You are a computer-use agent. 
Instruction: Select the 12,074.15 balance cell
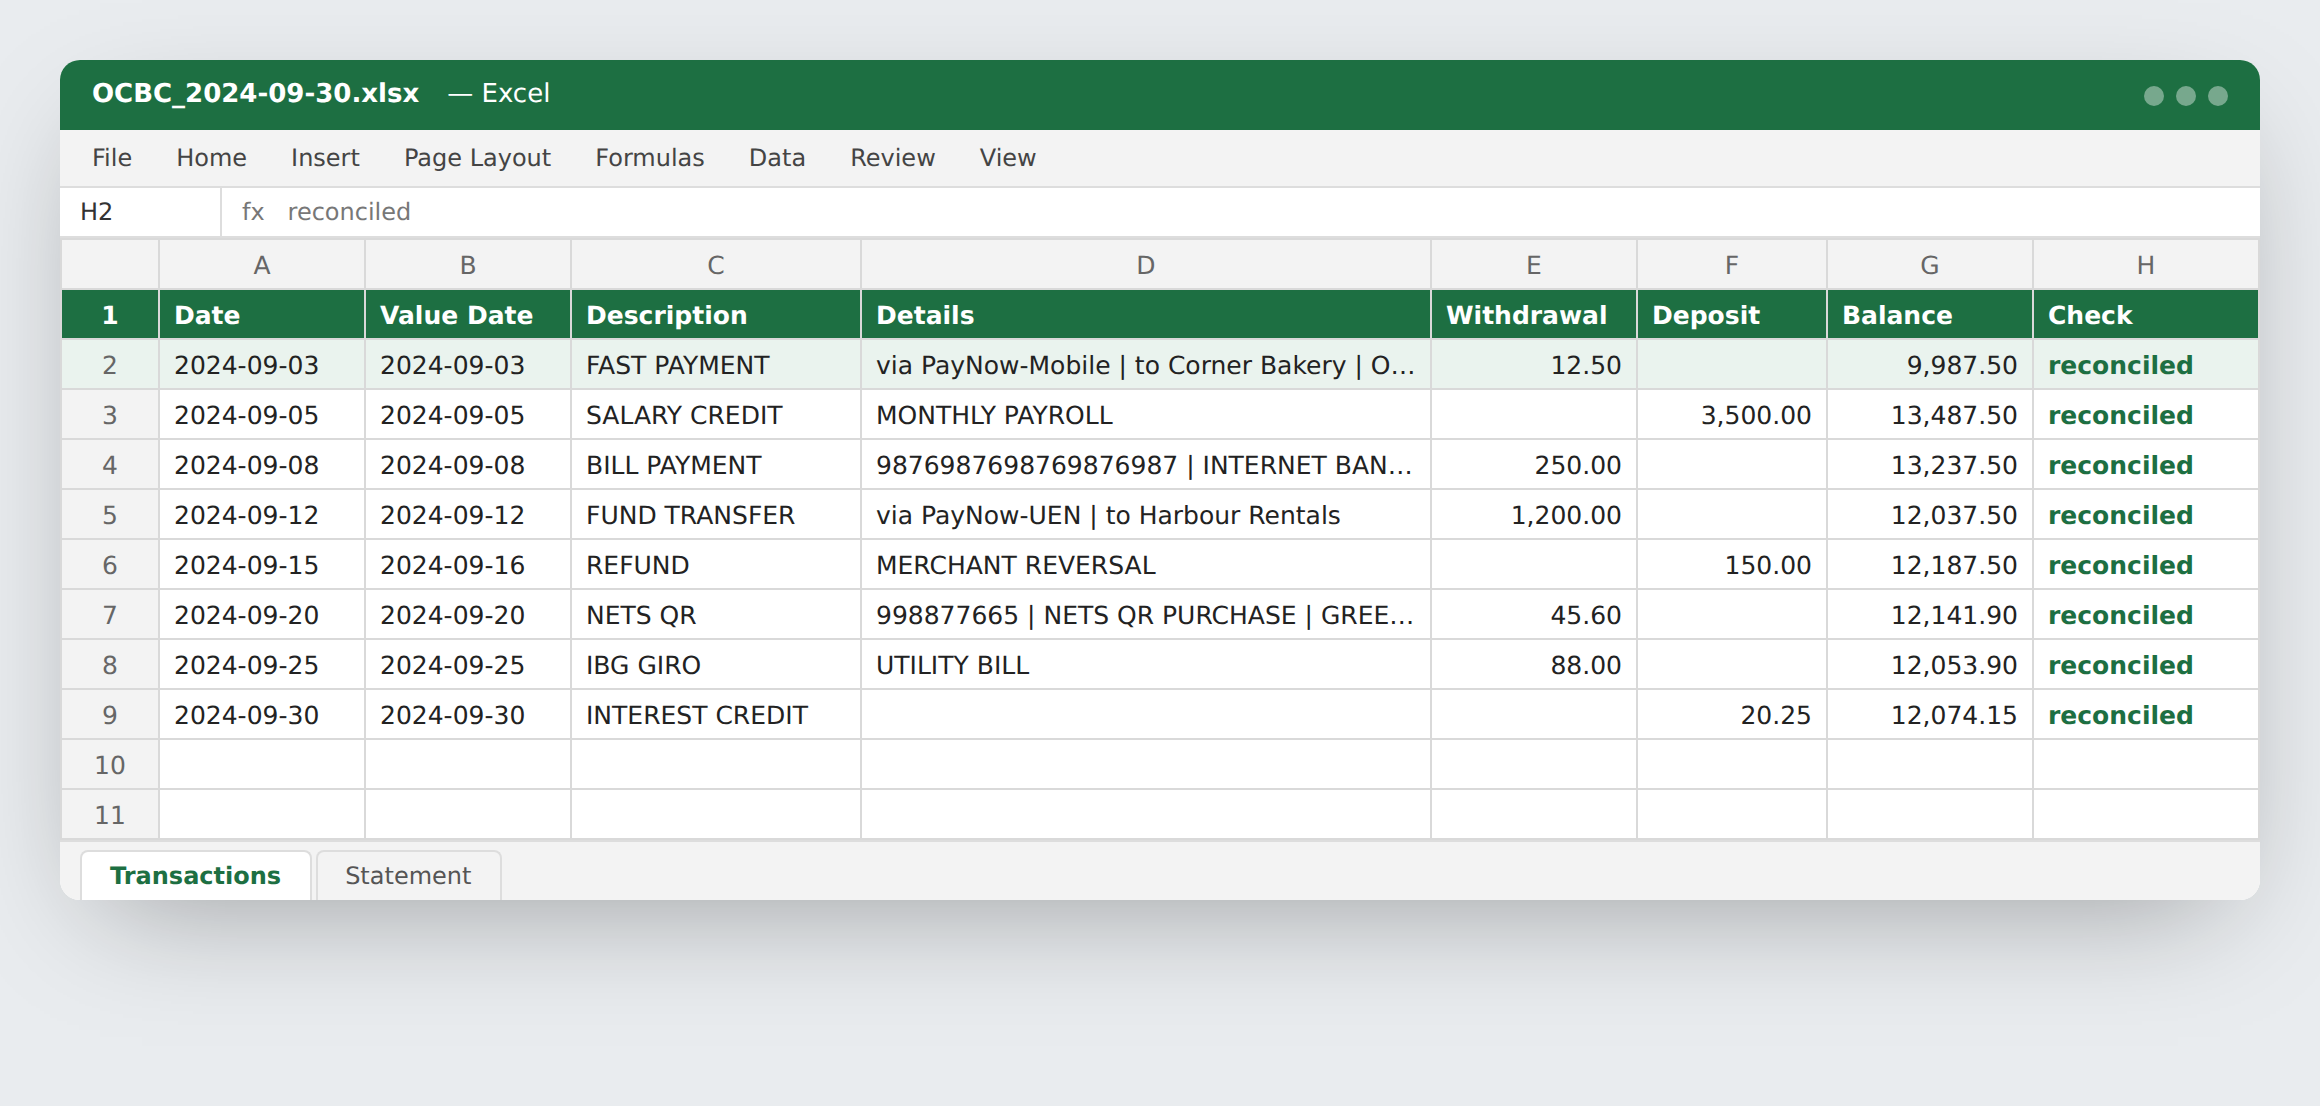pyautogui.click(x=1930, y=715)
